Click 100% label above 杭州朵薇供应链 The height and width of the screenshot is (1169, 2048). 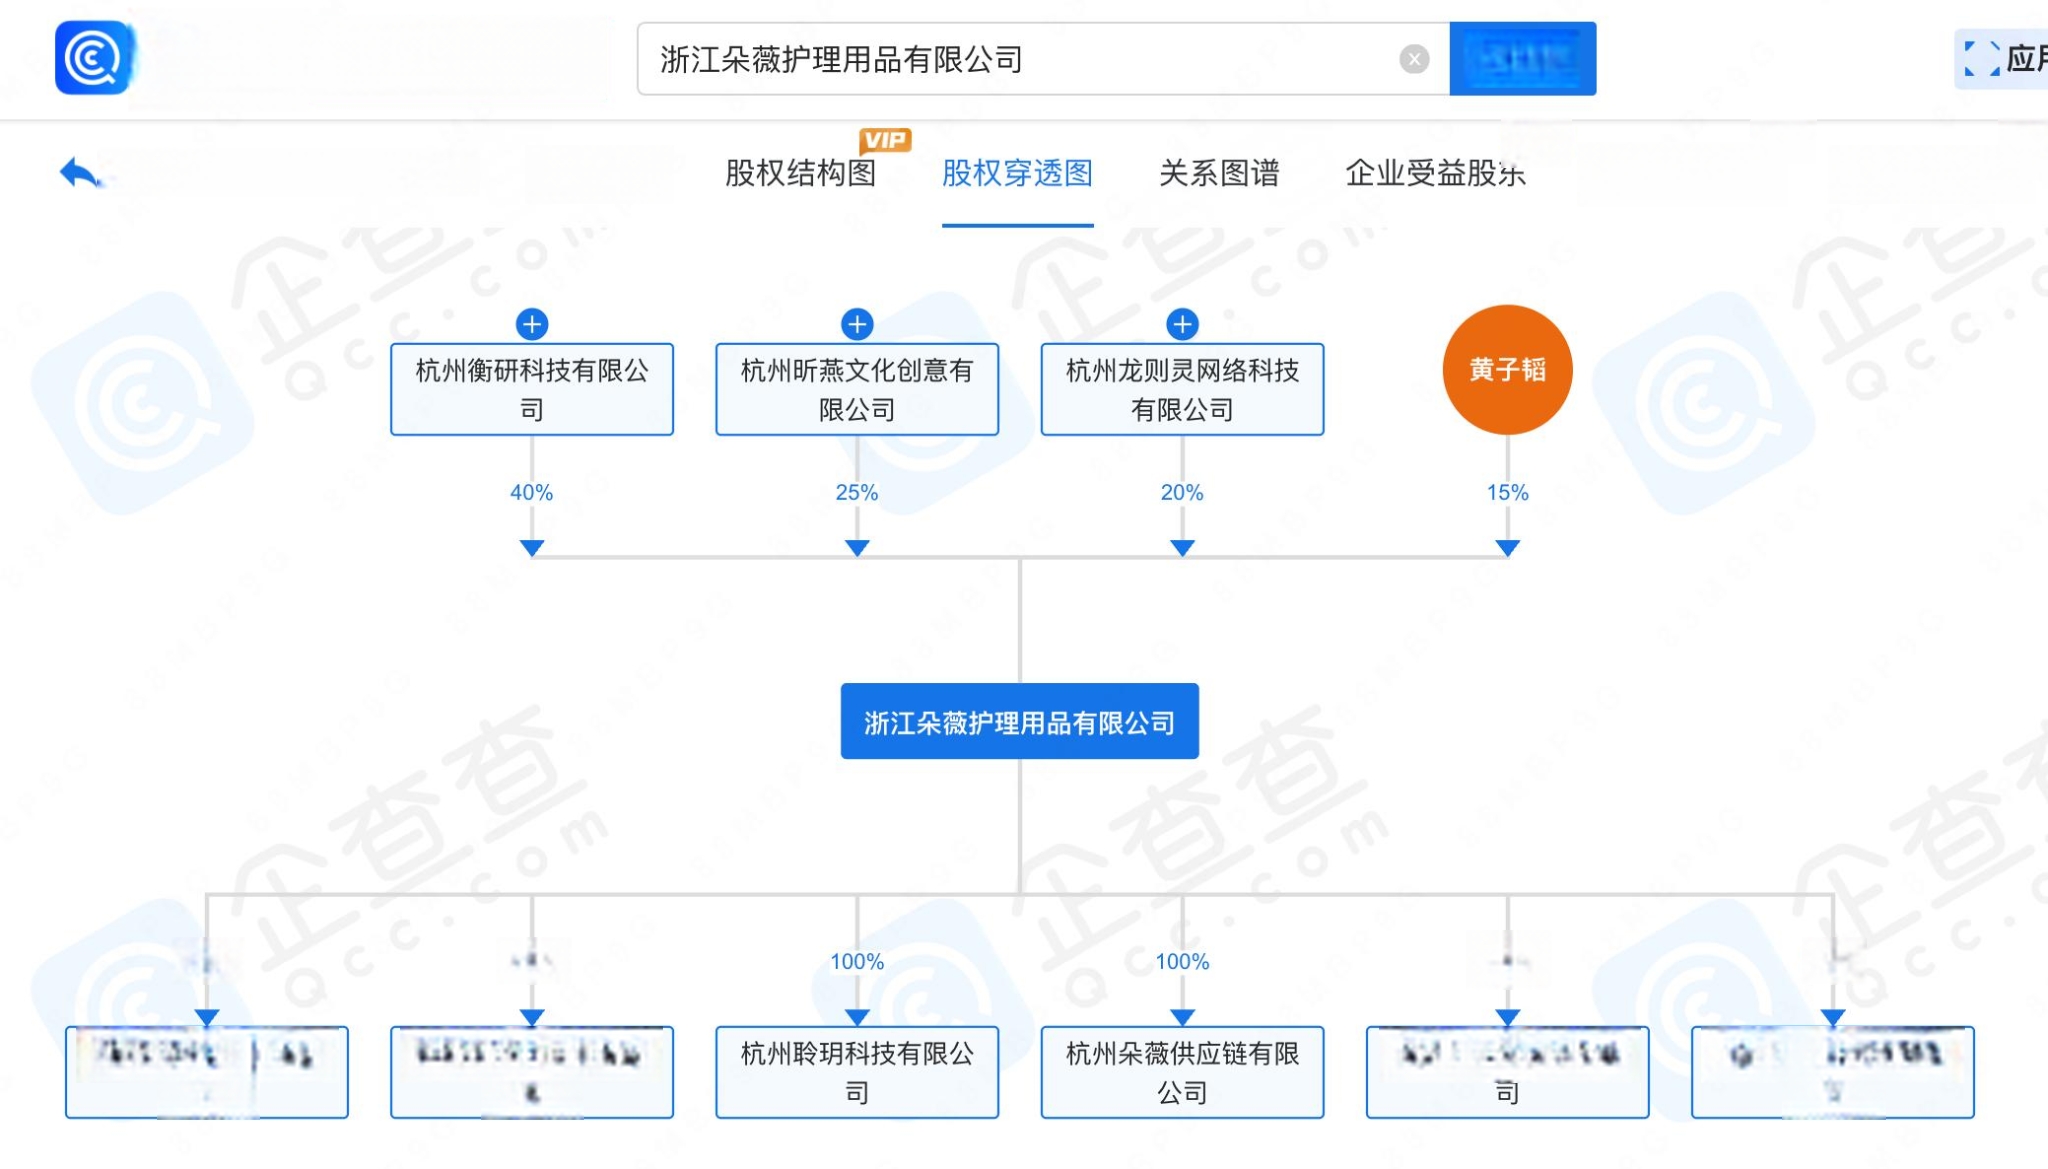pyautogui.click(x=1182, y=961)
